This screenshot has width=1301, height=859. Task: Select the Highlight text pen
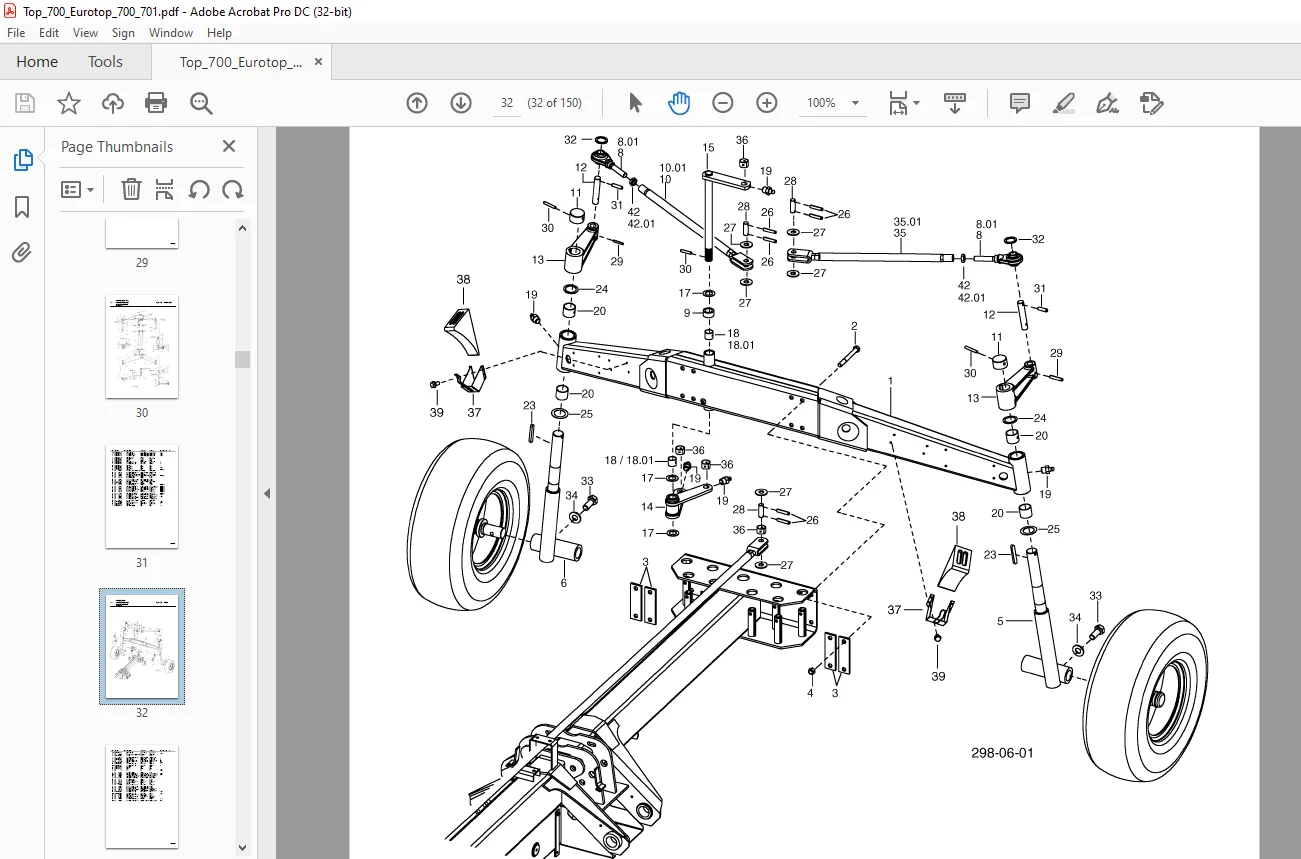(1064, 103)
